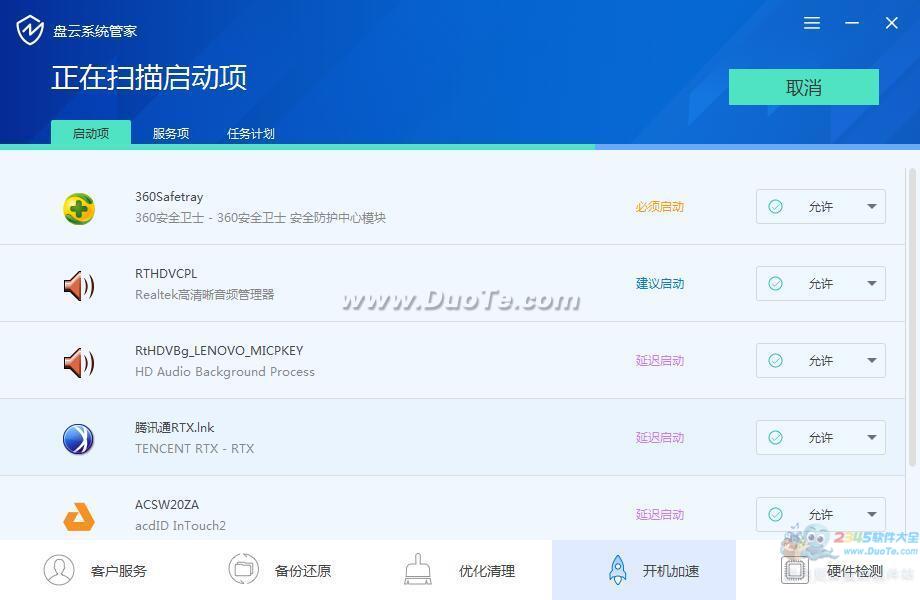
Task: Expand the 360Safetray 允许 dropdown arrow
Action: pos(871,207)
